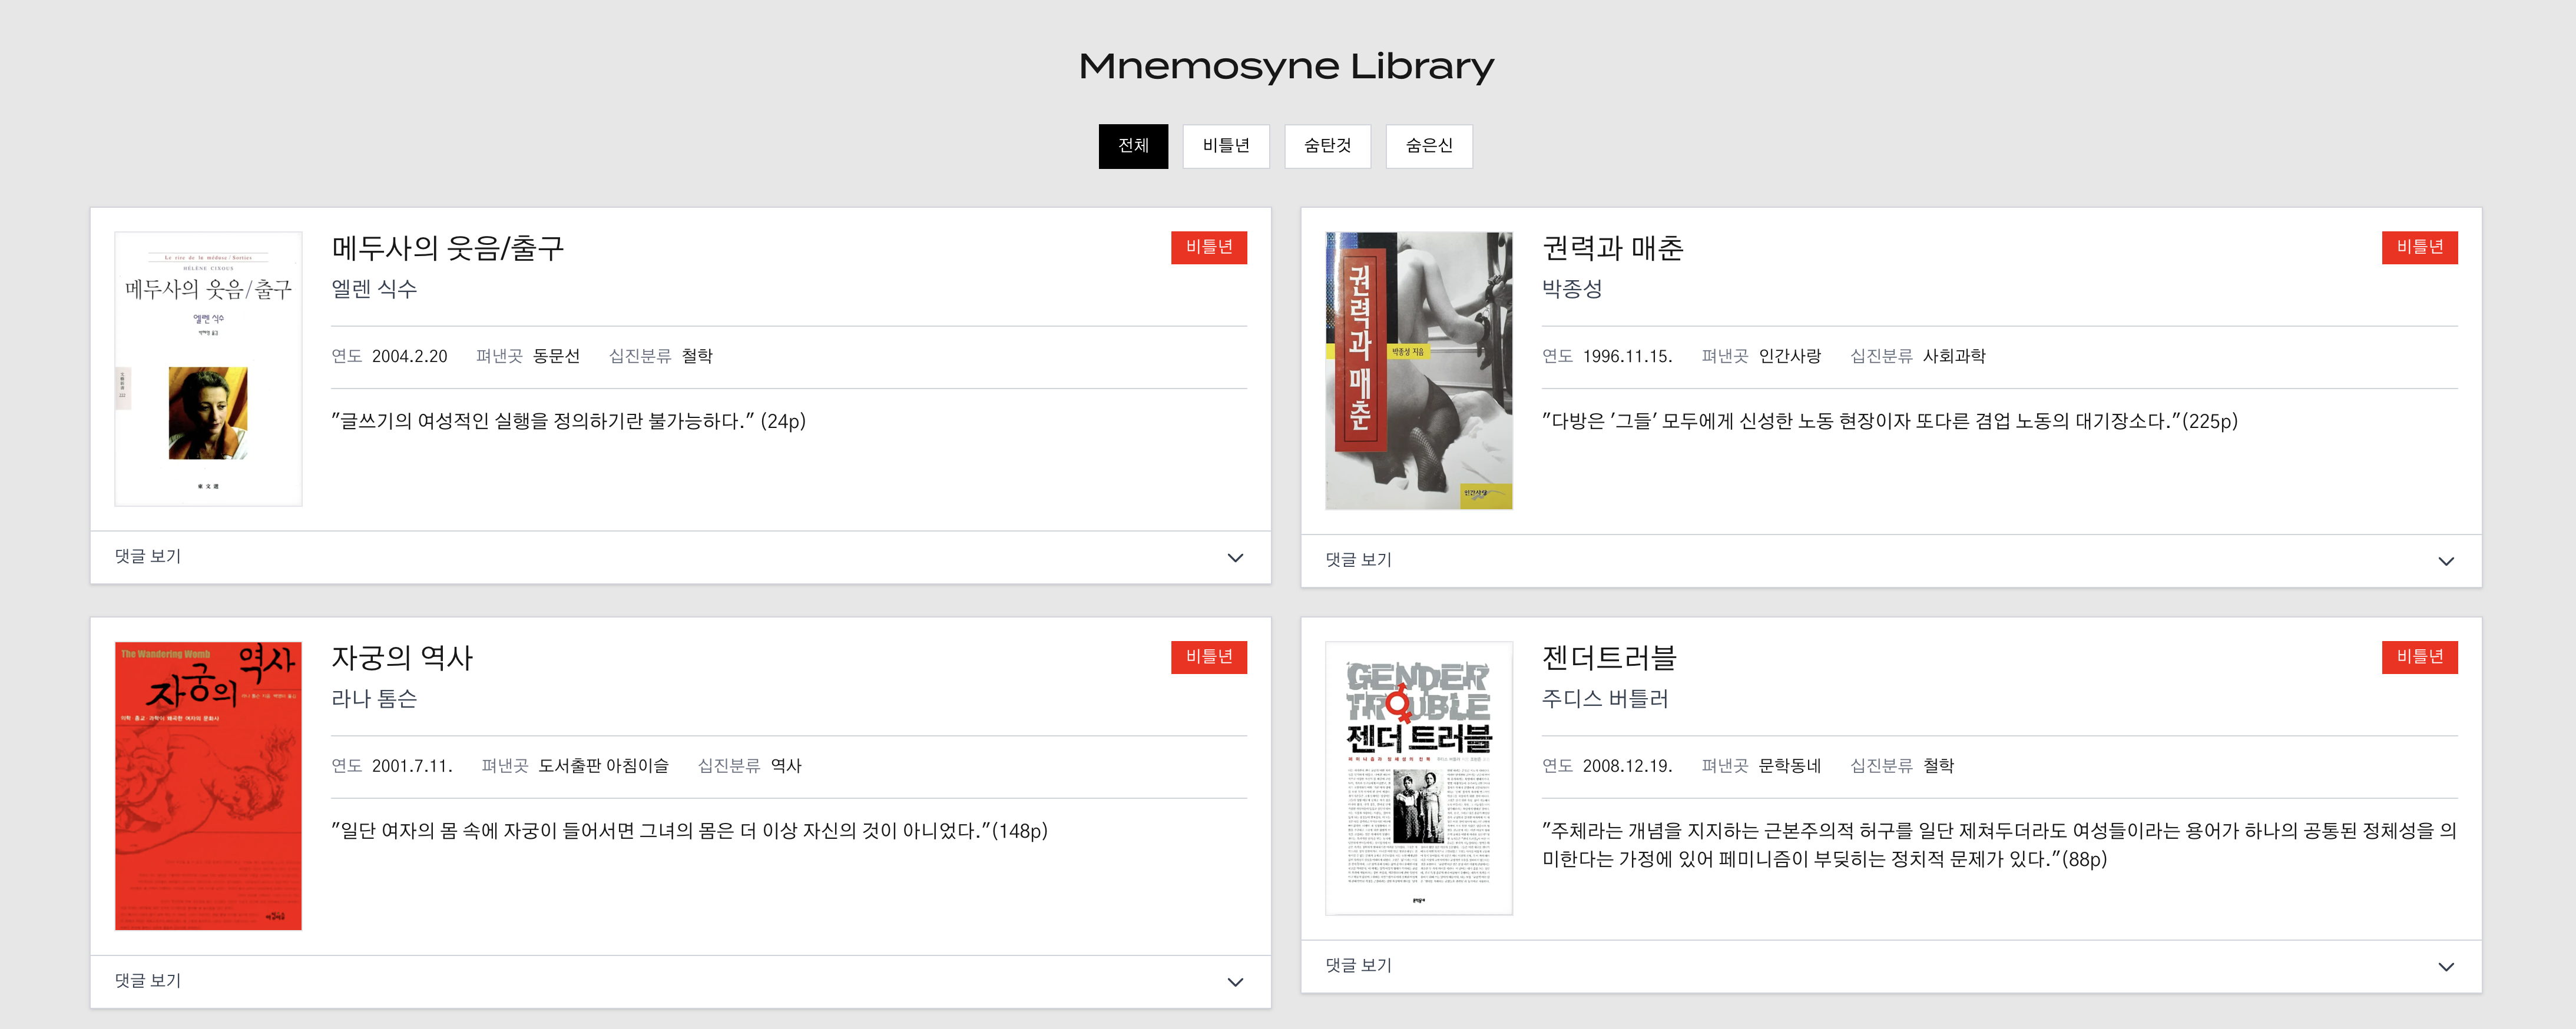Click 댓글 보기 under 메두사의 웃음/출구

coord(148,557)
